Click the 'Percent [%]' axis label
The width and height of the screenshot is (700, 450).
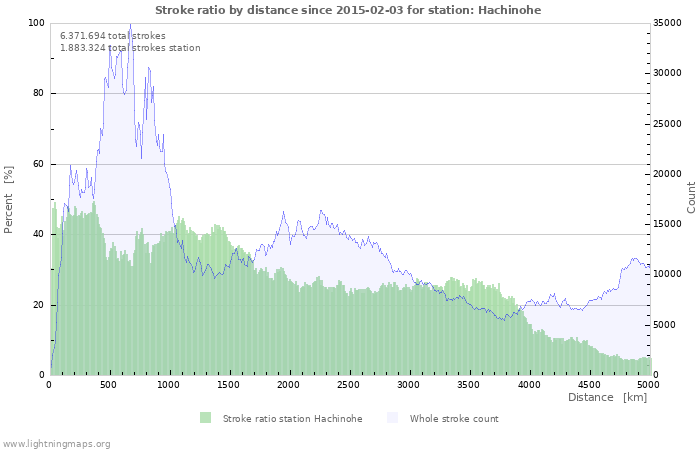click(x=8, y=200)
